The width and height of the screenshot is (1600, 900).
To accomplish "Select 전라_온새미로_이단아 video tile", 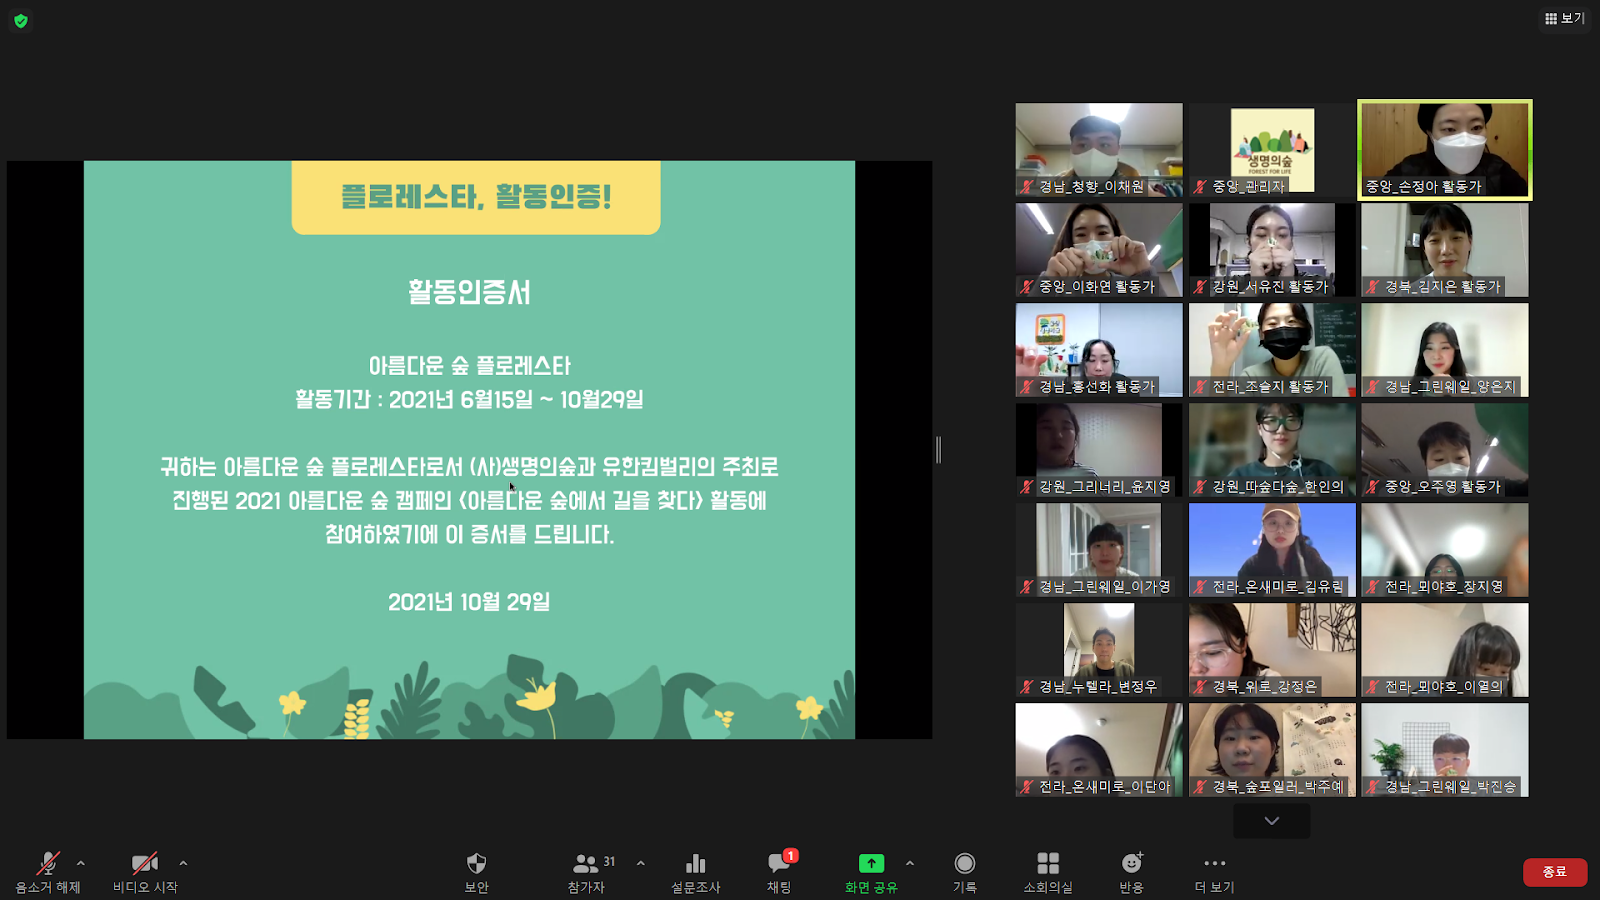I will pos(1099,750).
